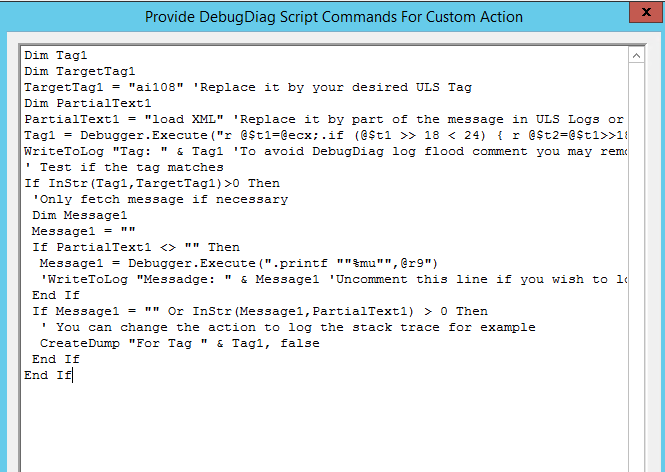
Task: Click the 'Message1 = ""' assignment line
Action: click(x=76, y=231)
